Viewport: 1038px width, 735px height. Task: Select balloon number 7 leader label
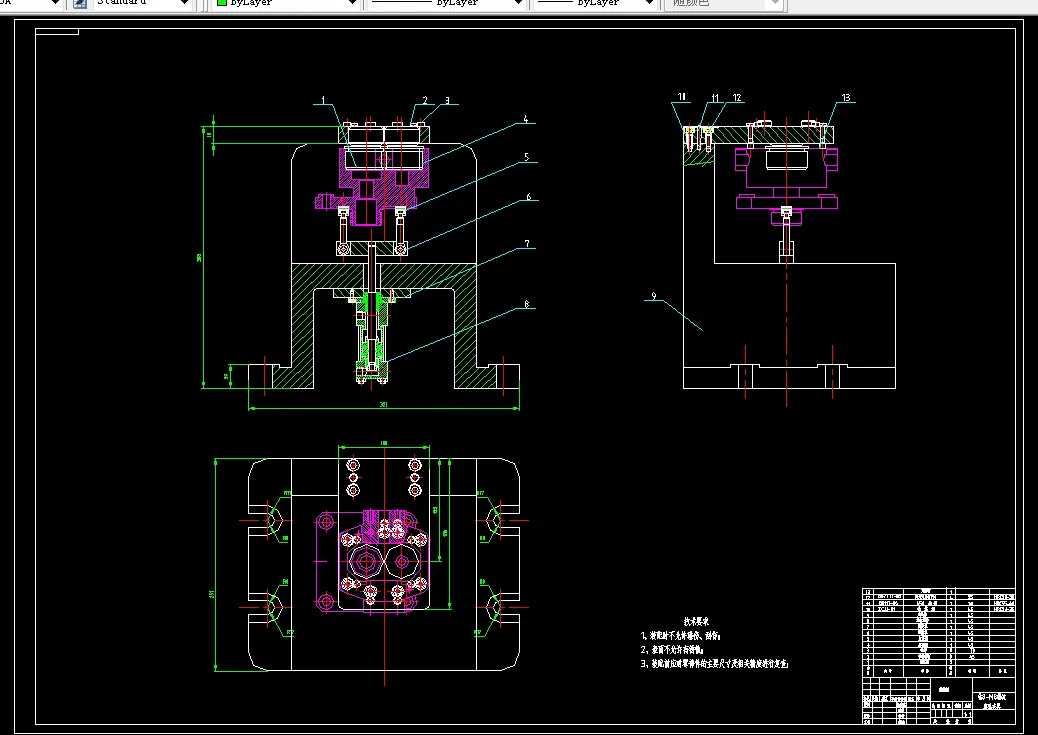pyautogui.click(x=527, y=244)
